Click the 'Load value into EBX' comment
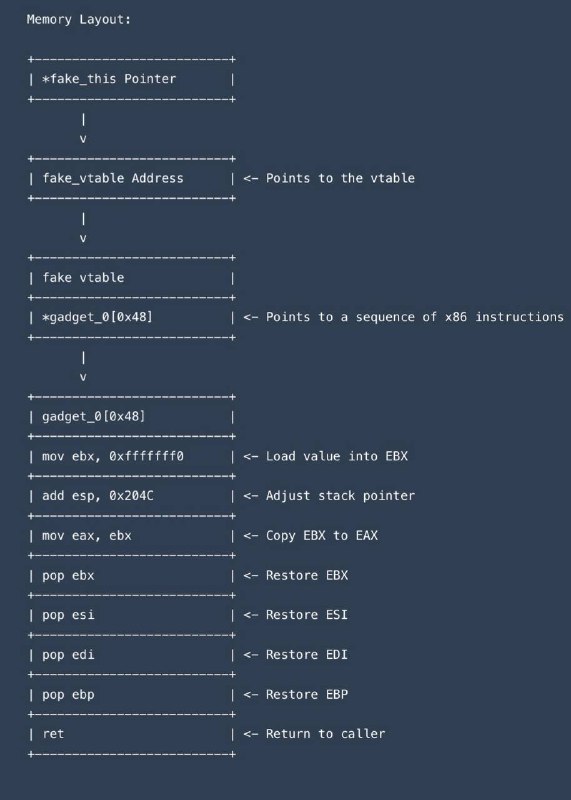 pyautogui.click(x=326, y=456)
